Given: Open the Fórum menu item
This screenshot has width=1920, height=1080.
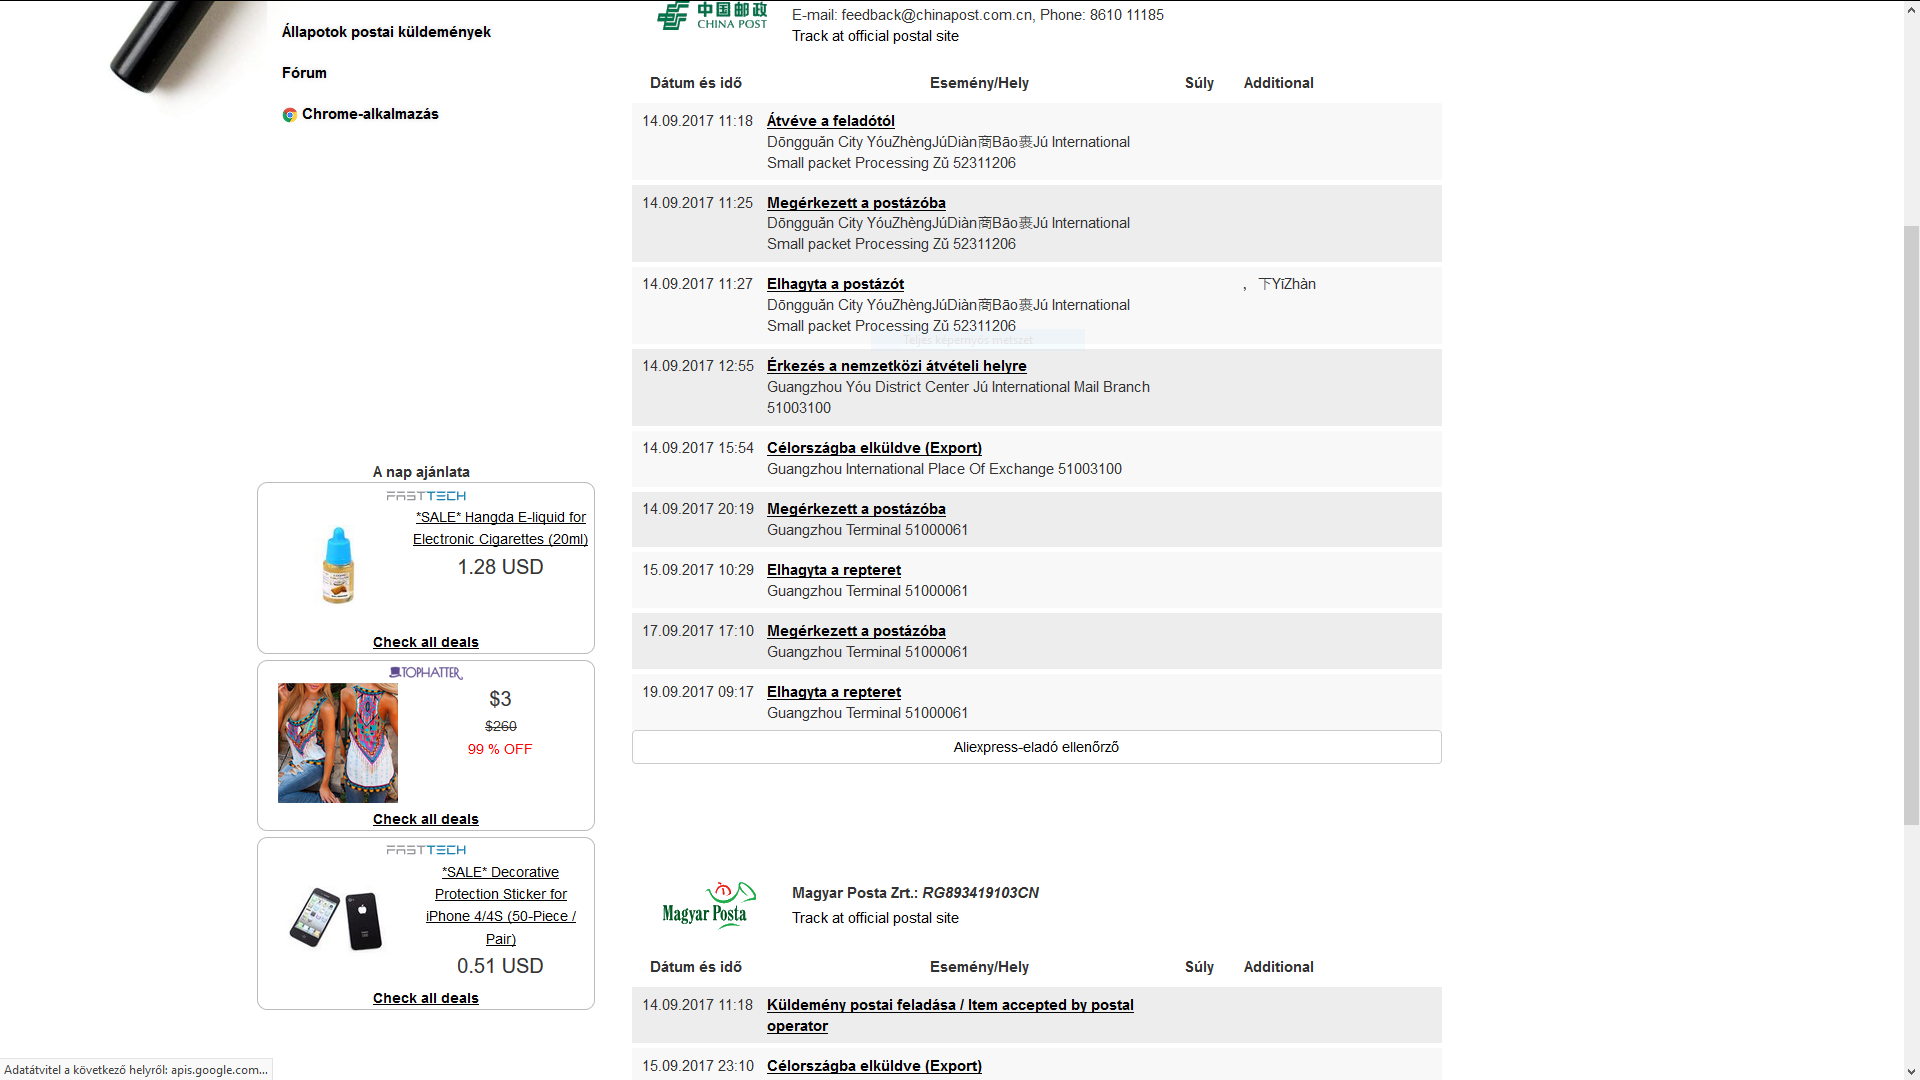Looking at the screenshot, I should pos(304,73).
